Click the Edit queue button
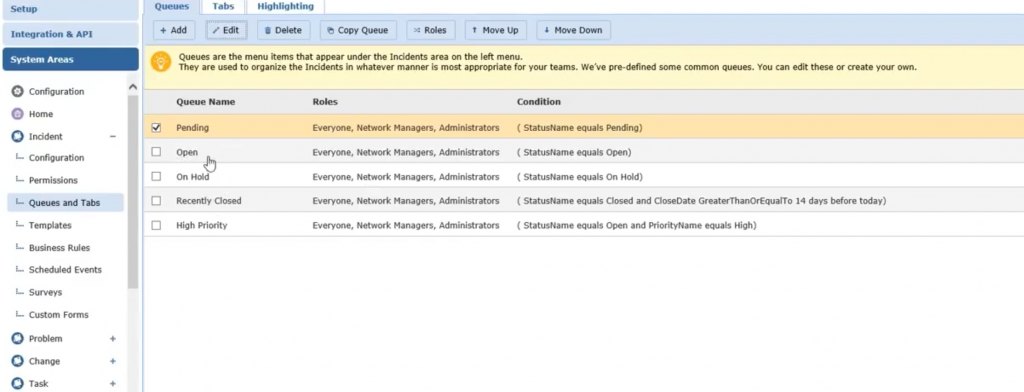Viewport: 1024px width, 392px height. coord(226,30)
